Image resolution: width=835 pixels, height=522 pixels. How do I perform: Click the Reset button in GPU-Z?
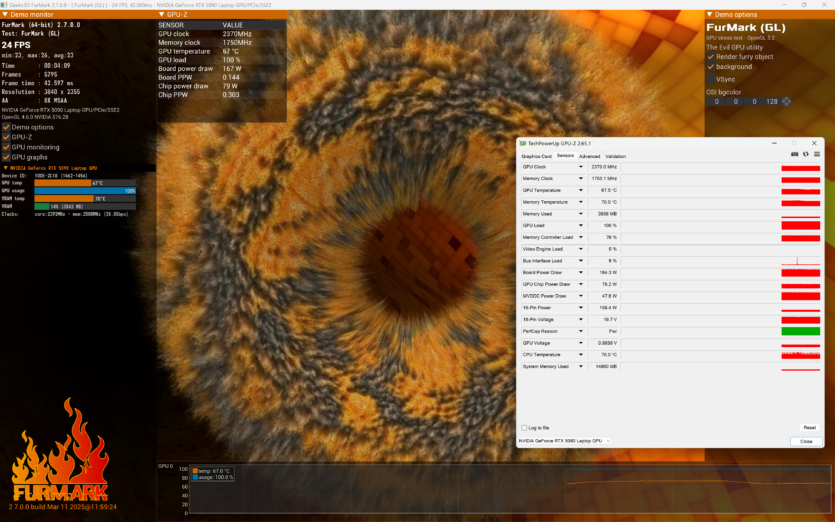tap(809, 428)
